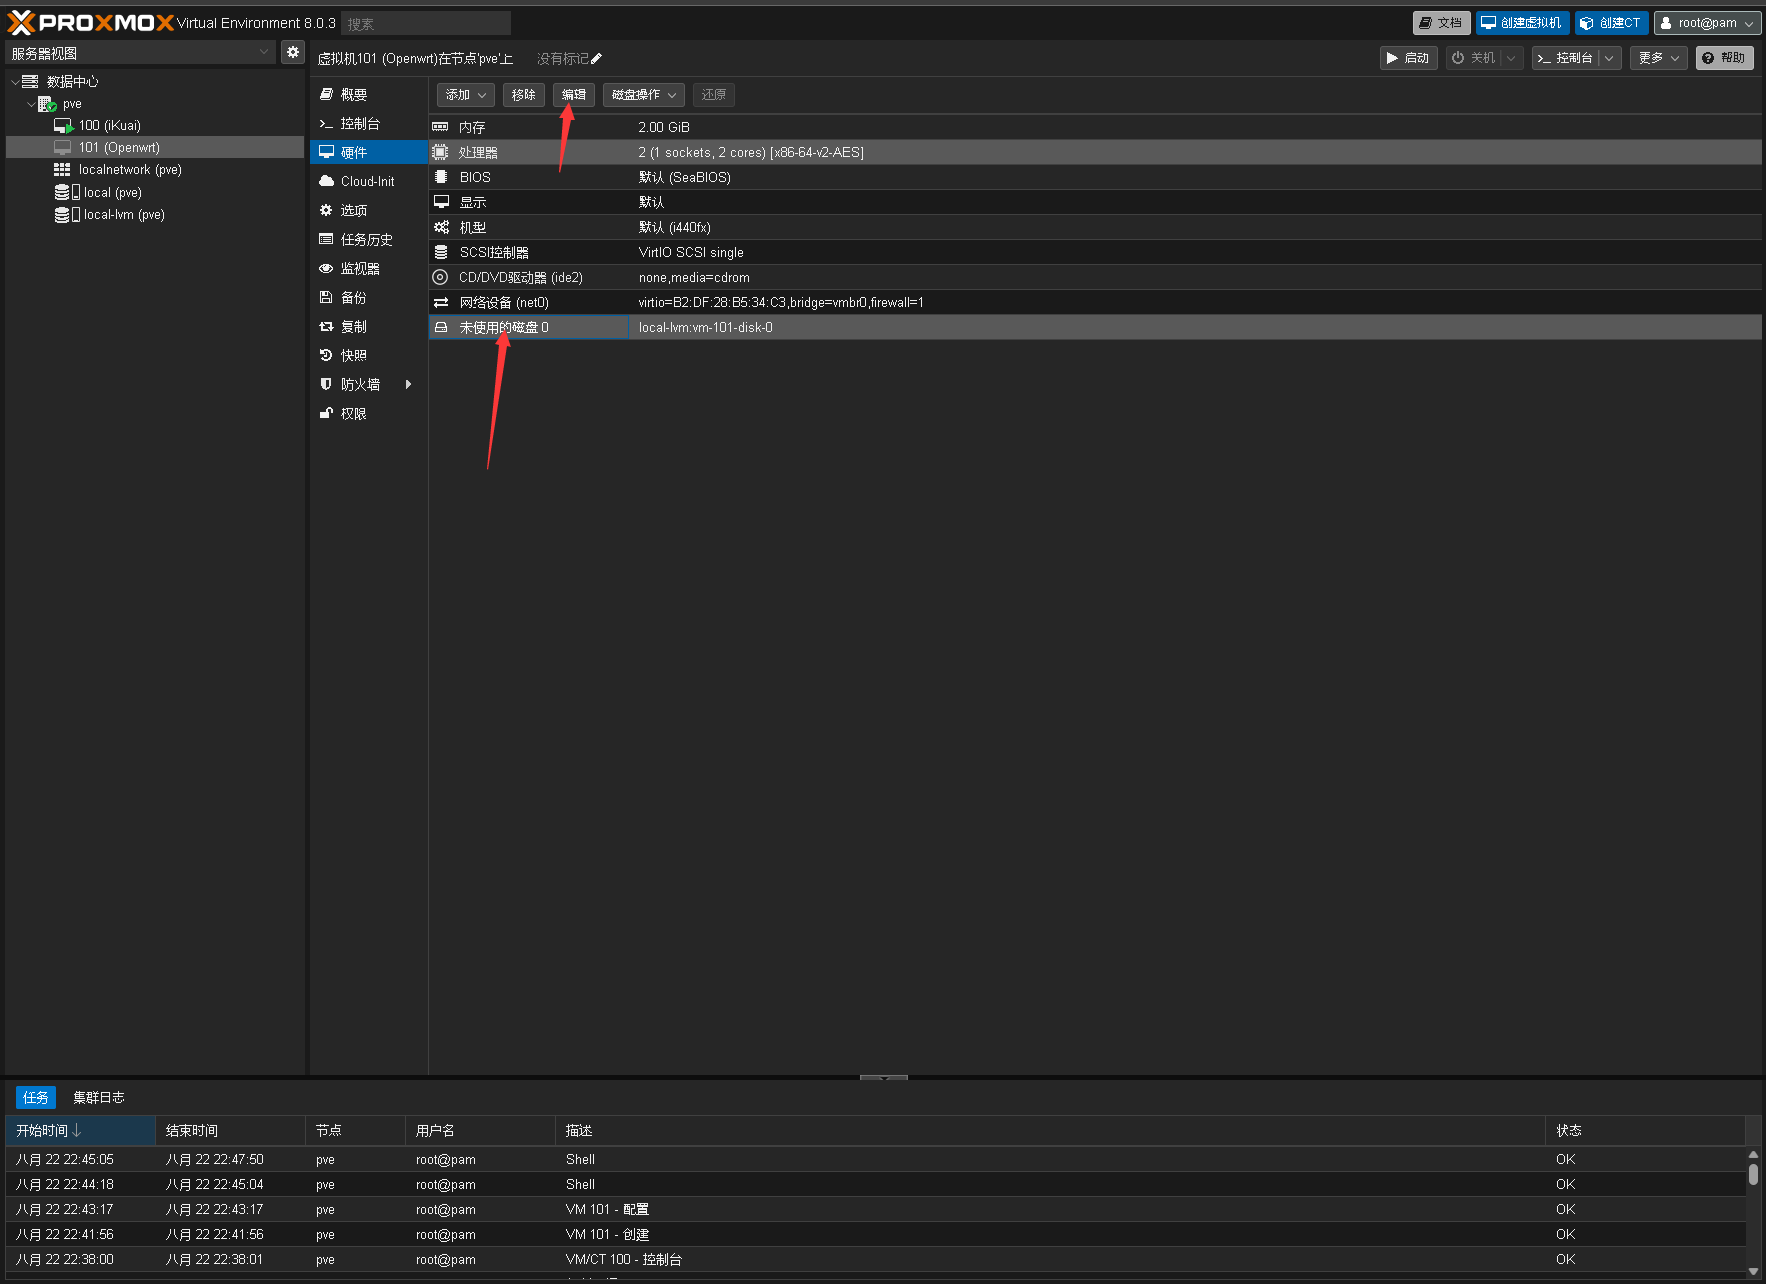1766x1284 pixels.
Task: Open the Monitor (监视器) eye item
Action: click(x=359, y=268)
